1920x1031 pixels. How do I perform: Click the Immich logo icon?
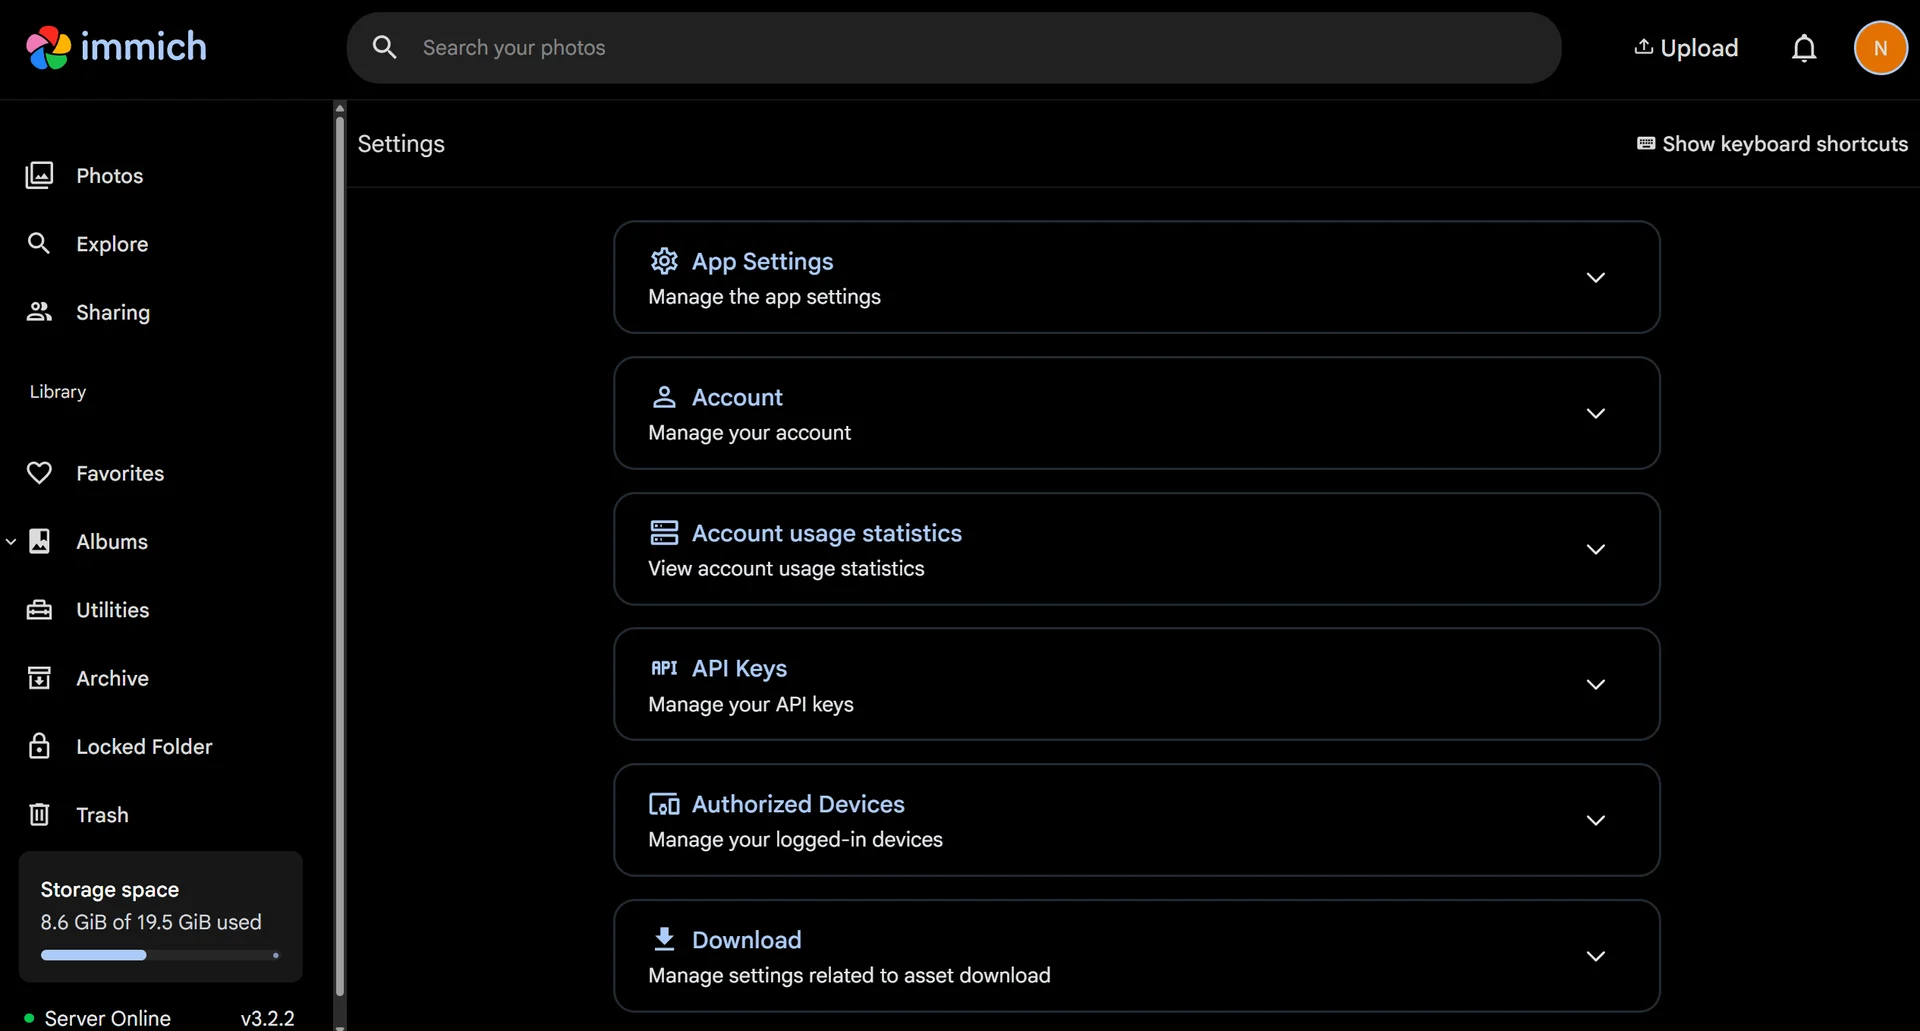pyautogui.click(x=48, y=47)
